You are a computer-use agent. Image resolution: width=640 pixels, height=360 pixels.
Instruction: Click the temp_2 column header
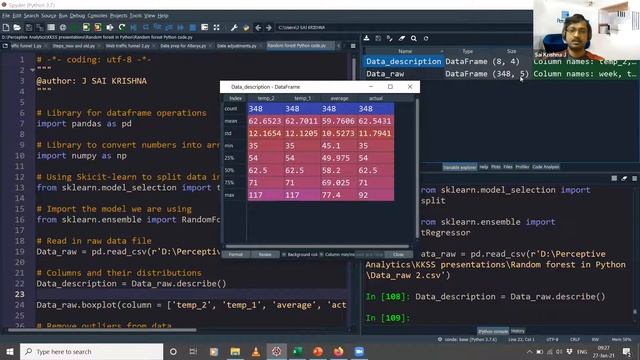[266, 98]
